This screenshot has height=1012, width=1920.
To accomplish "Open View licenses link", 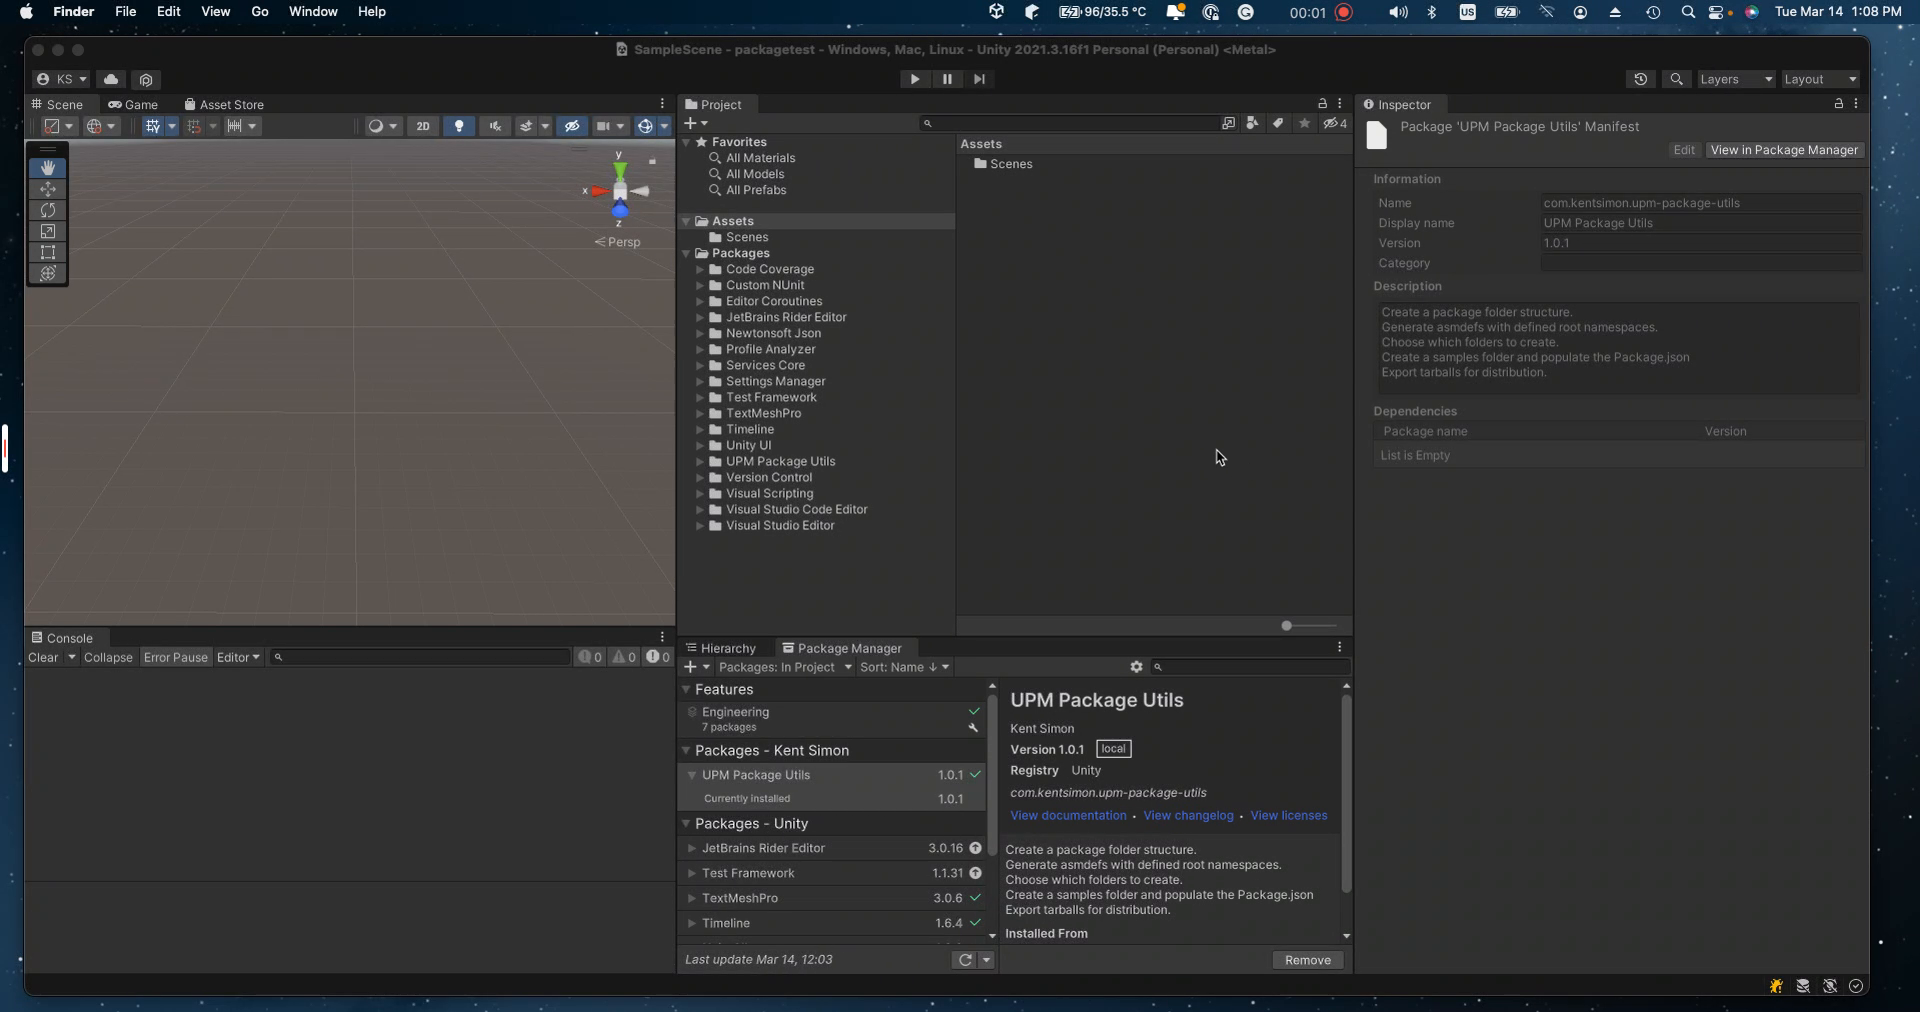I will point(1289,816).
